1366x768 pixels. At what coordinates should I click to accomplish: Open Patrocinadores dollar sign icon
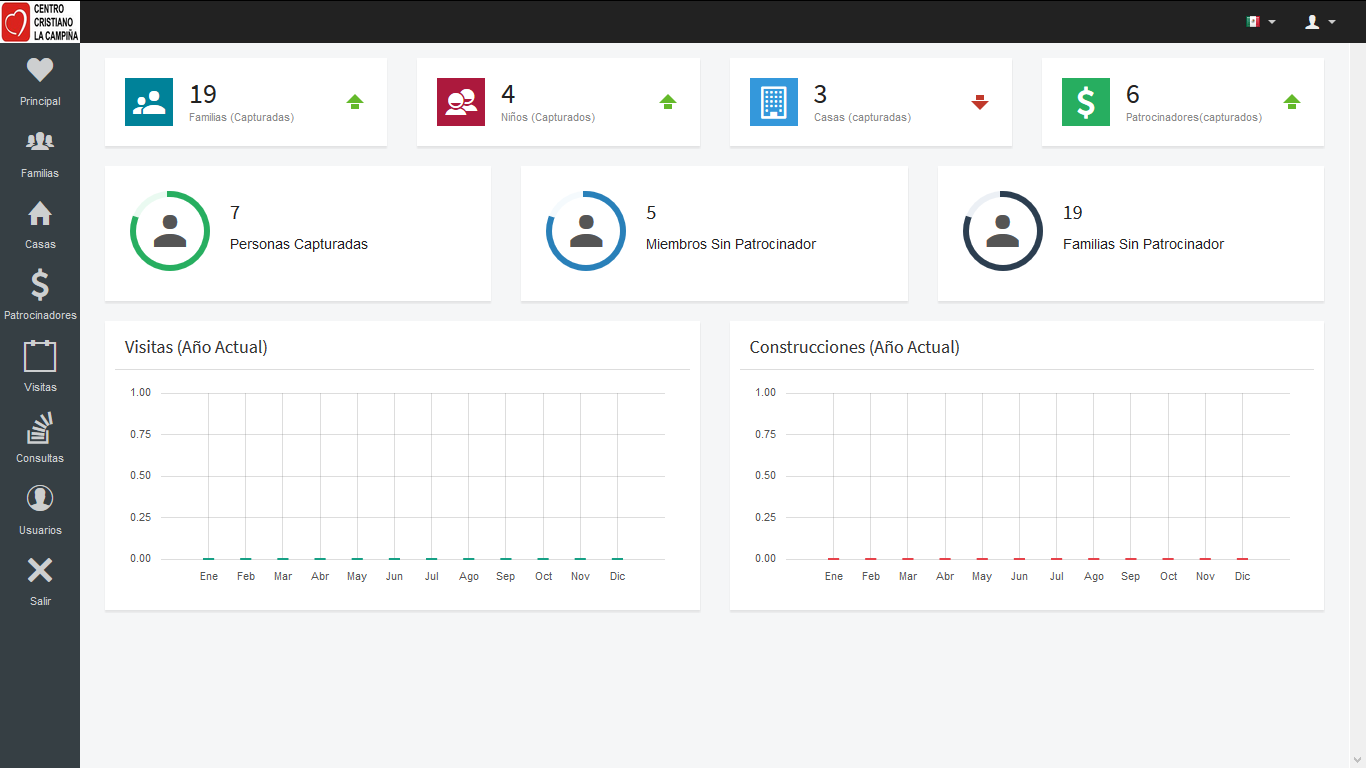coord(40,285)
